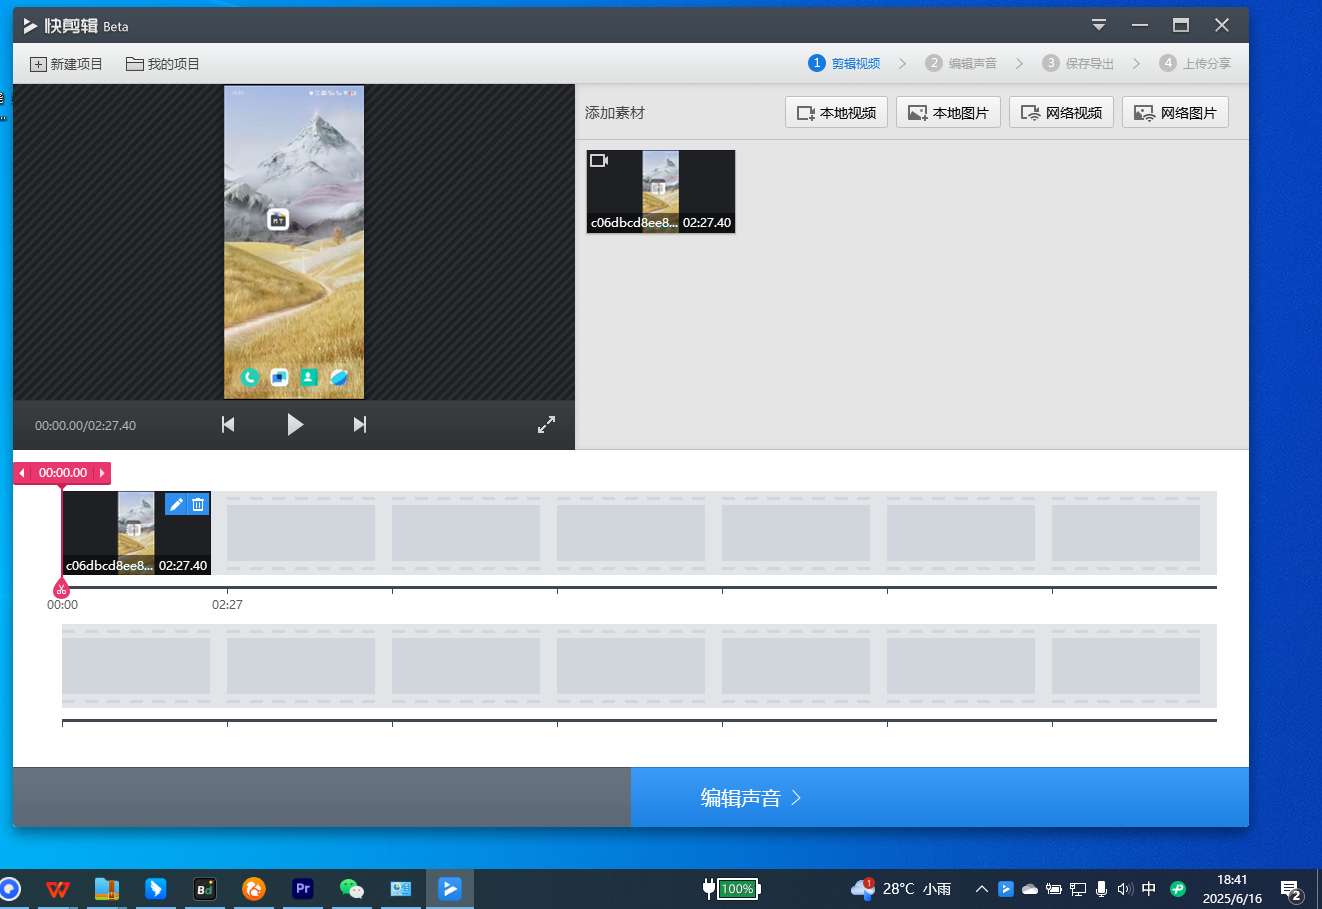This screenshot has width=1322, height=909.
Task: Play the video preview
Action: point(294,424)
